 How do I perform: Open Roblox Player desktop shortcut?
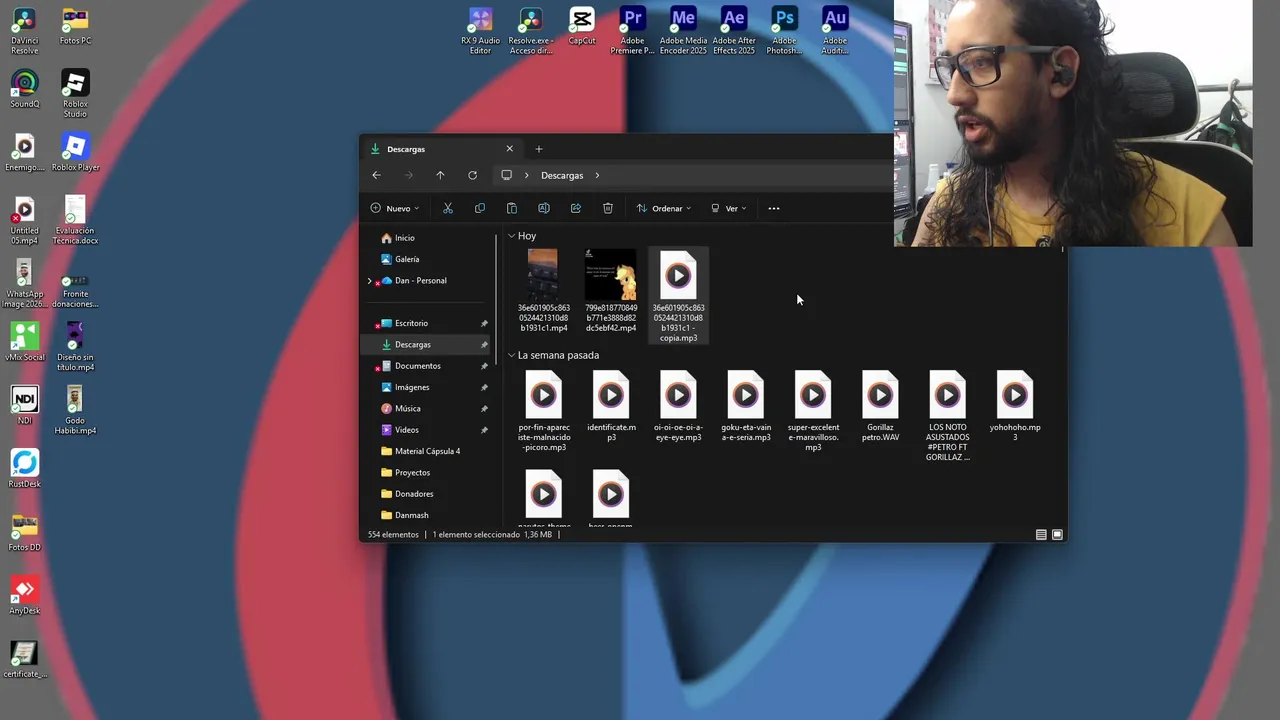point(75,153)
